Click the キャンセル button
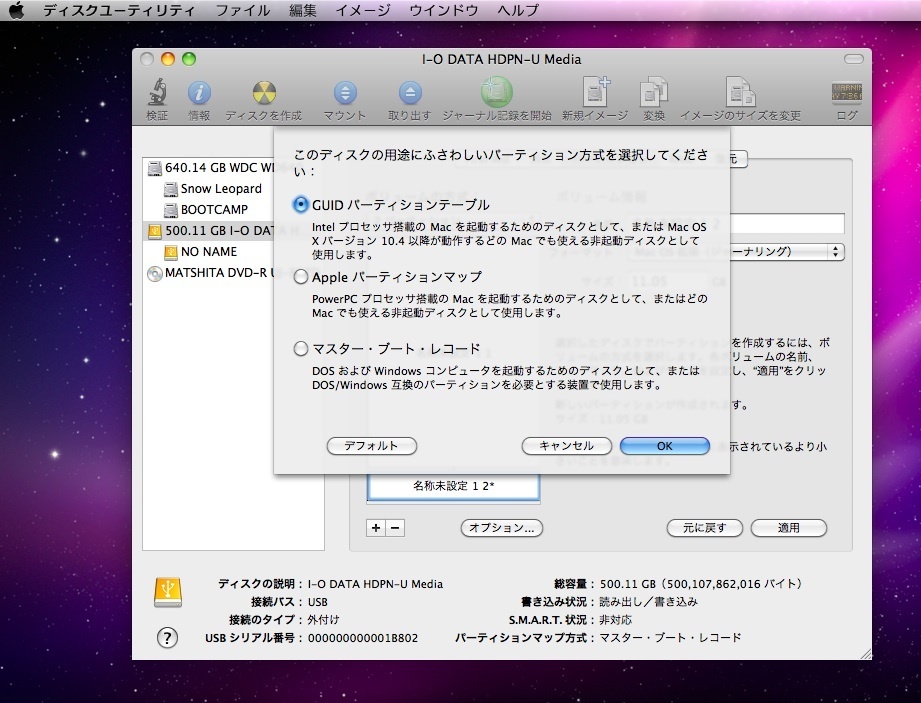The height and width of the screenshot is (703, 921). tap(566, 446)
